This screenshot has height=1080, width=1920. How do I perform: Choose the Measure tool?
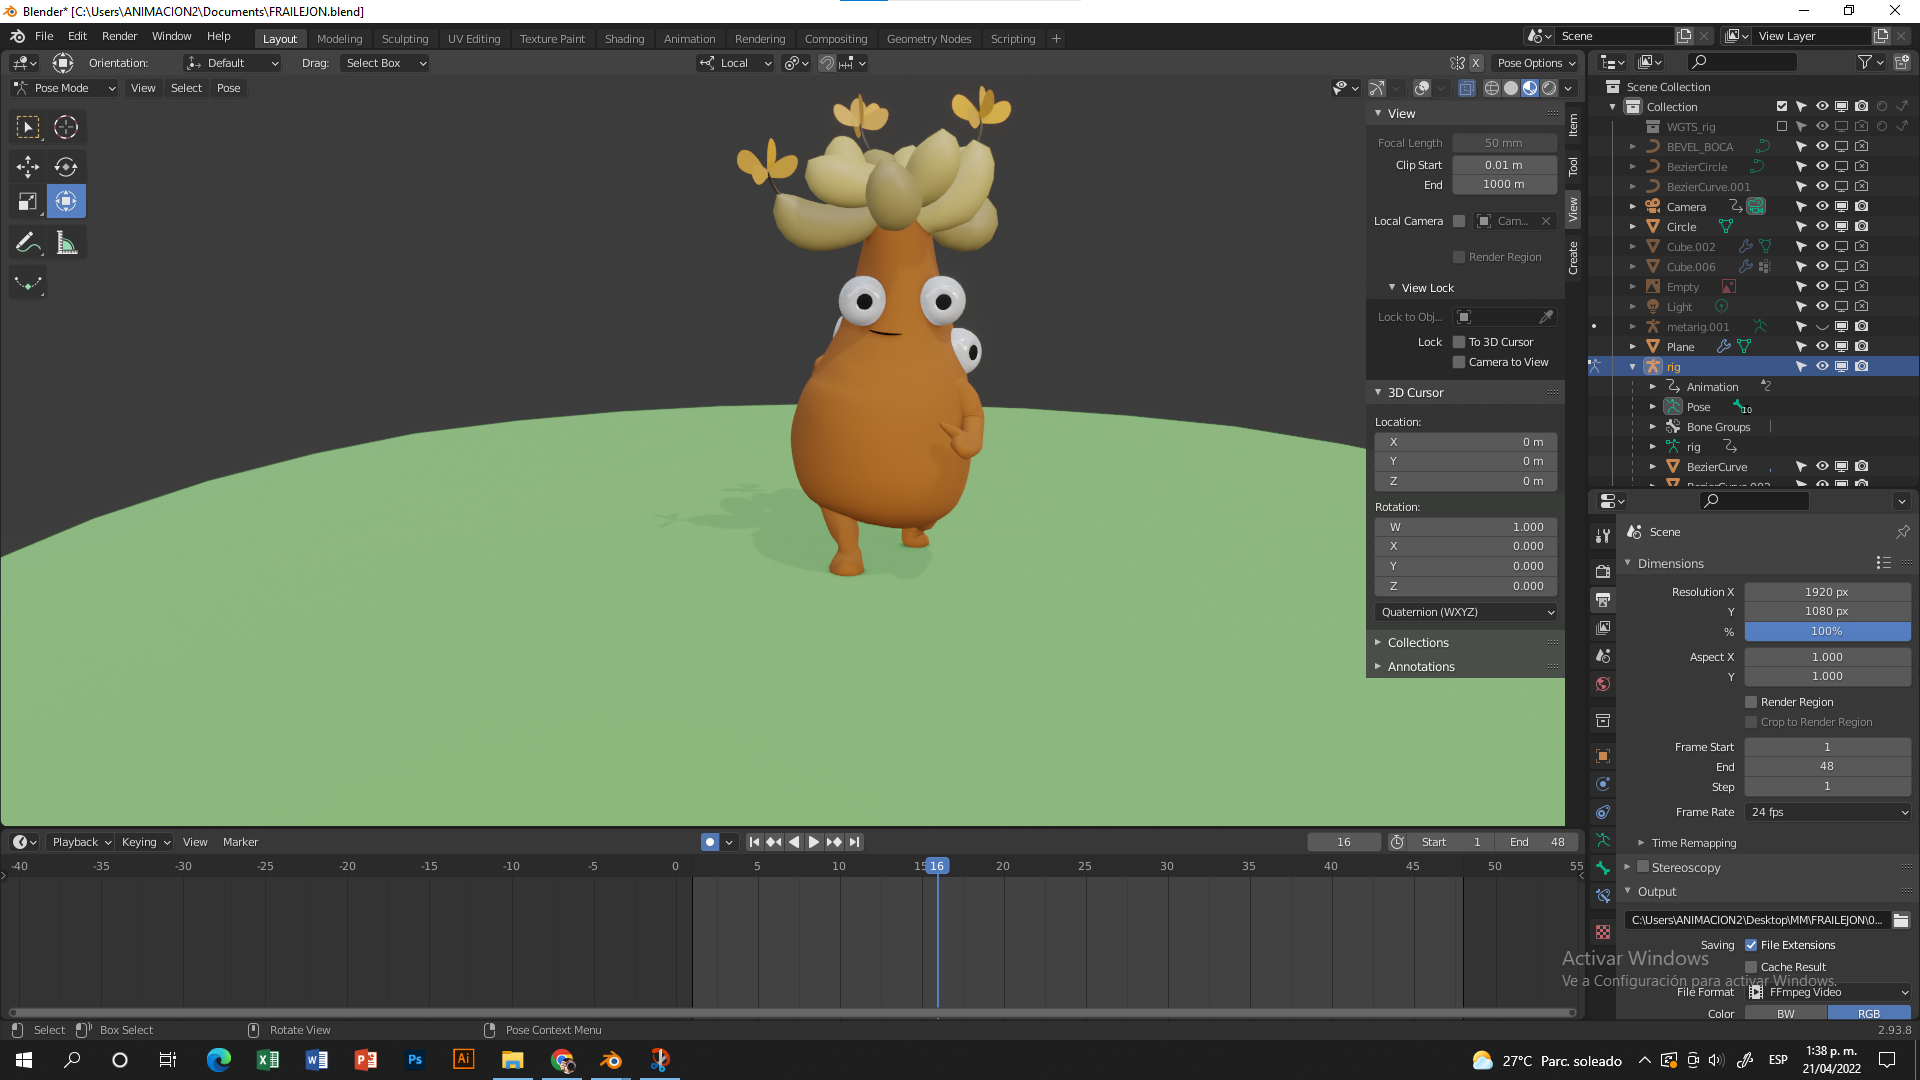[x=66, y=243]
